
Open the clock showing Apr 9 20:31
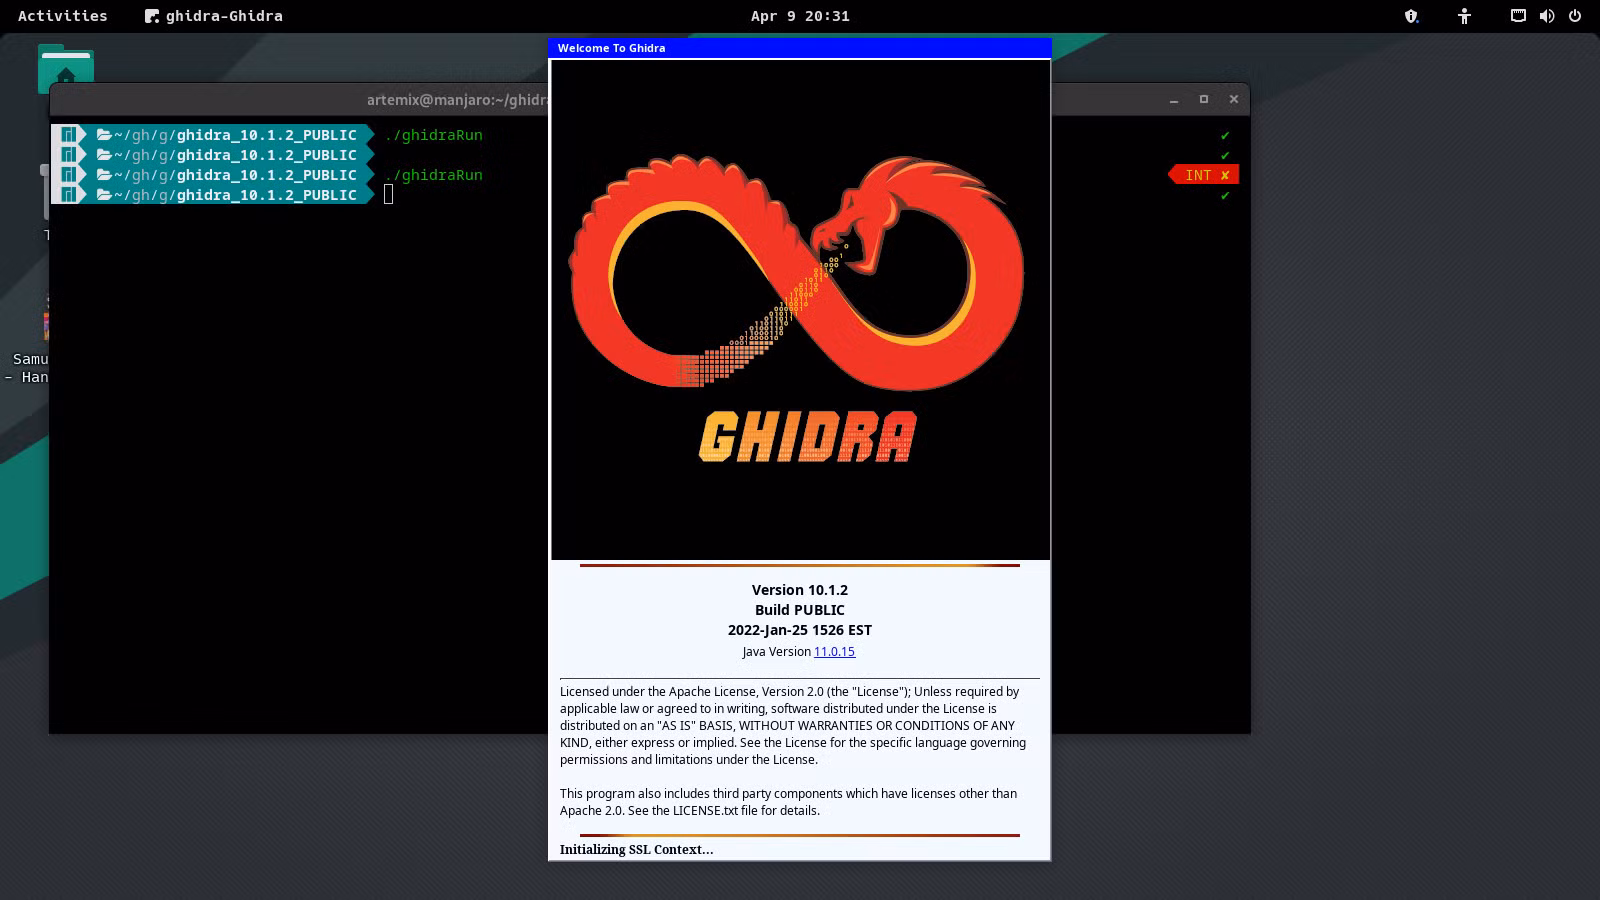point(800,16)
